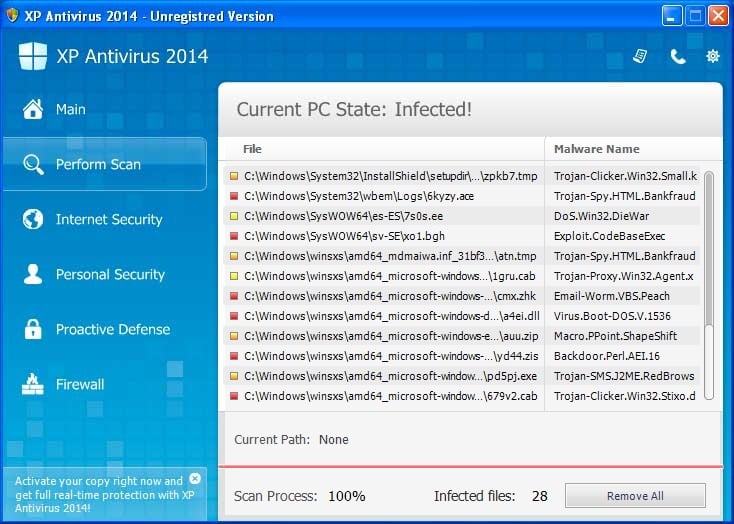Sort results by the File column header
Viewport: 734px width, 524px height.
(x=252, y=149)
